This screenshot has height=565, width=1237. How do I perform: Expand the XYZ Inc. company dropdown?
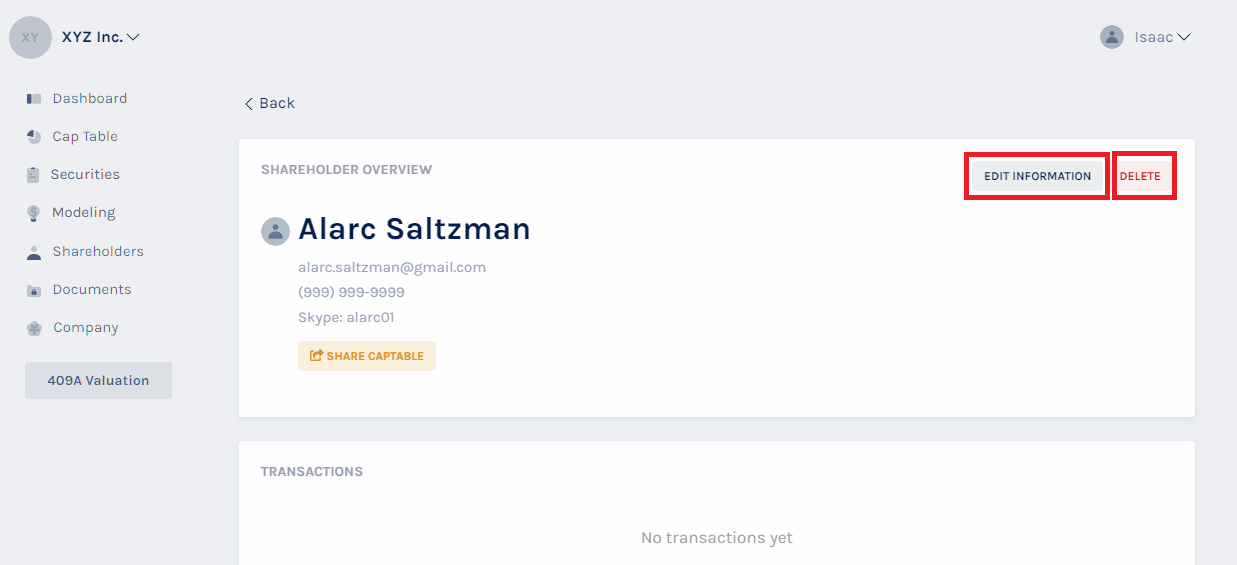(x=133, y=37)
